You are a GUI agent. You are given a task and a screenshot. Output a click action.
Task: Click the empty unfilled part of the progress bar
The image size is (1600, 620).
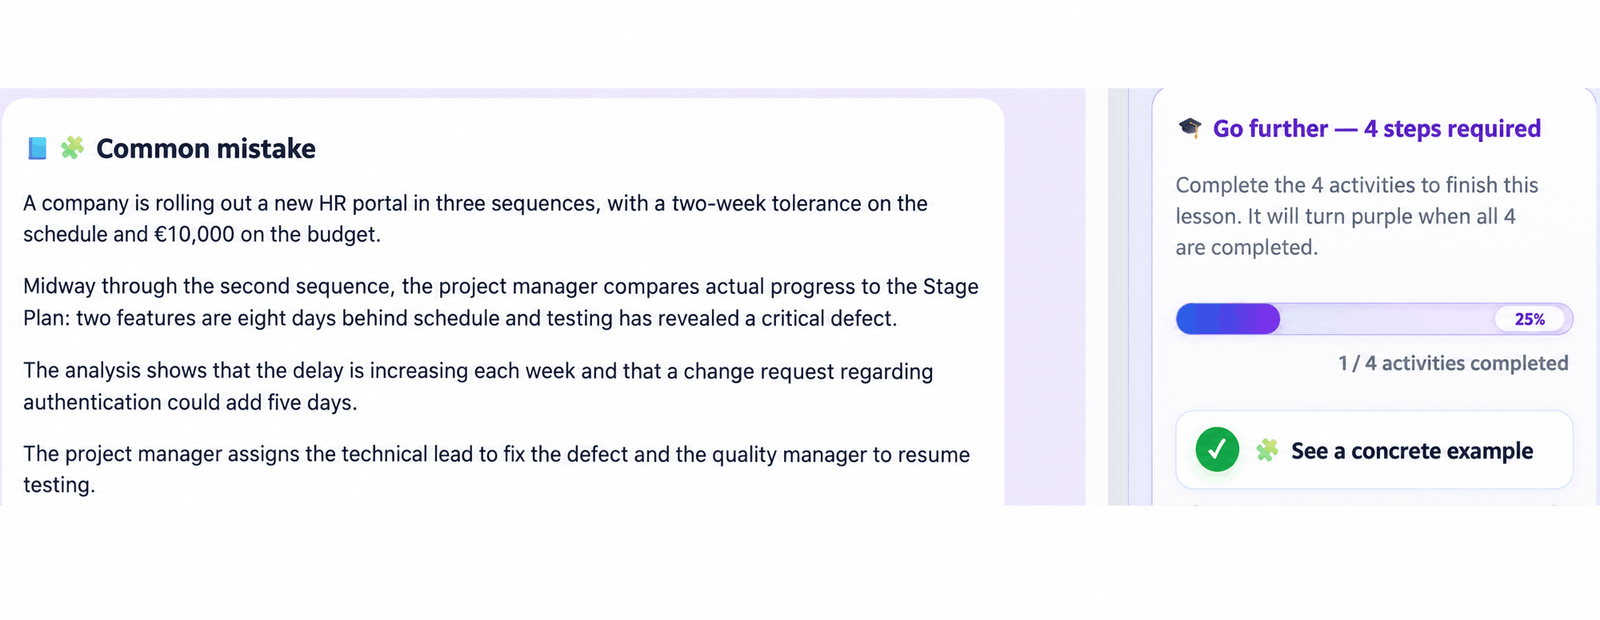[1386, 319]
